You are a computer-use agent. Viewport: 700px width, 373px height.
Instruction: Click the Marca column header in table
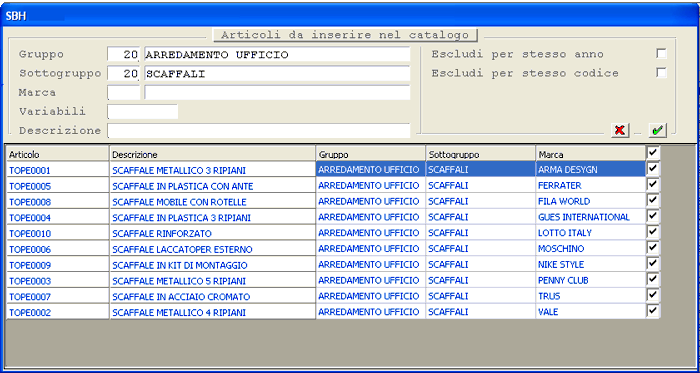(590, 154)
